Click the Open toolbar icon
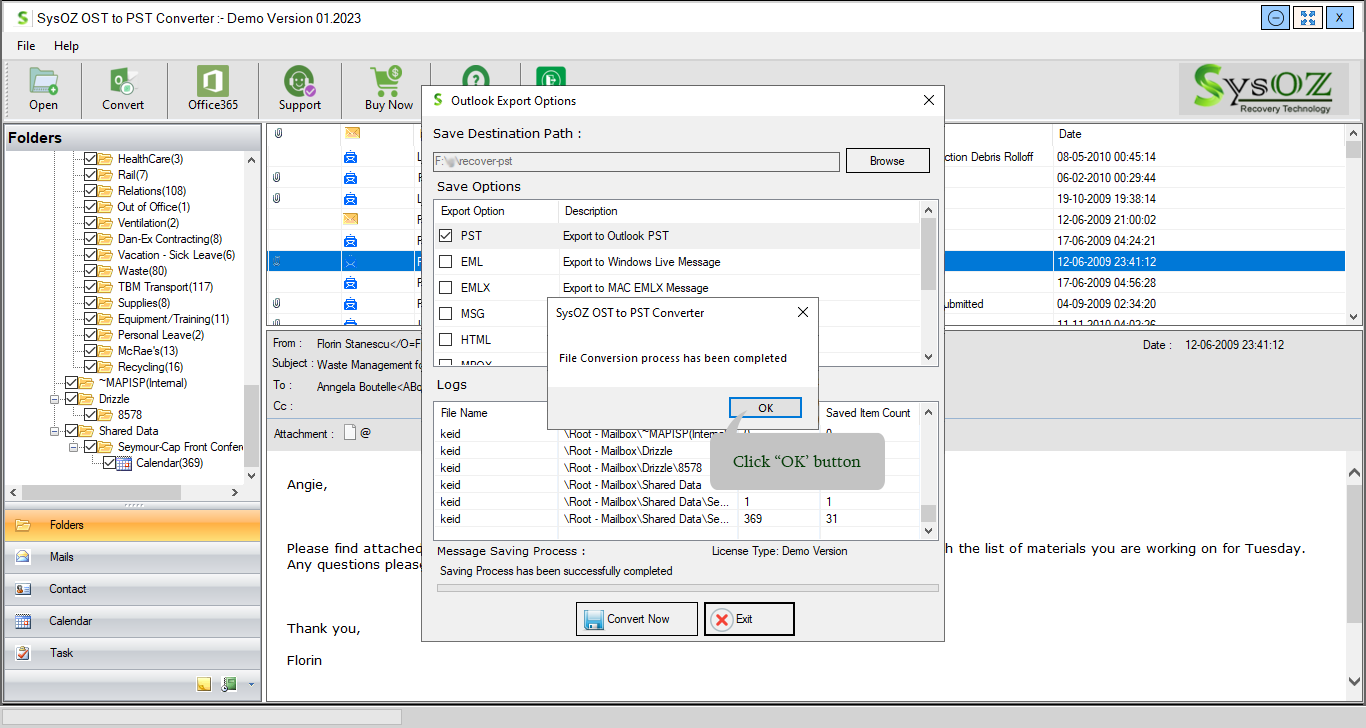Screen dimensions: 1366x728 coord(43,88)
